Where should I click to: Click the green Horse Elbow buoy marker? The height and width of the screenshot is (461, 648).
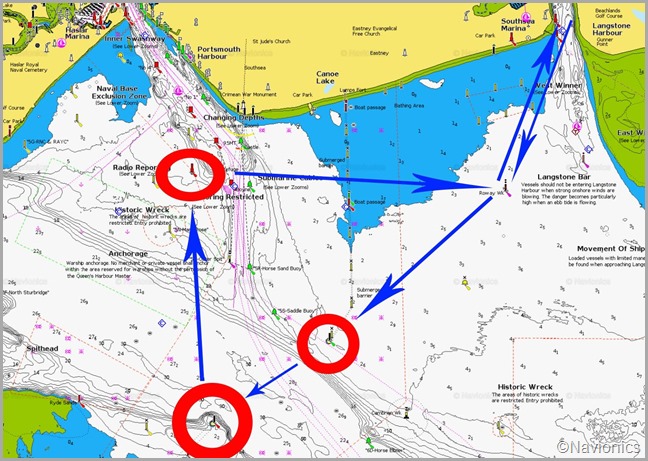click(x=369, y=444)
